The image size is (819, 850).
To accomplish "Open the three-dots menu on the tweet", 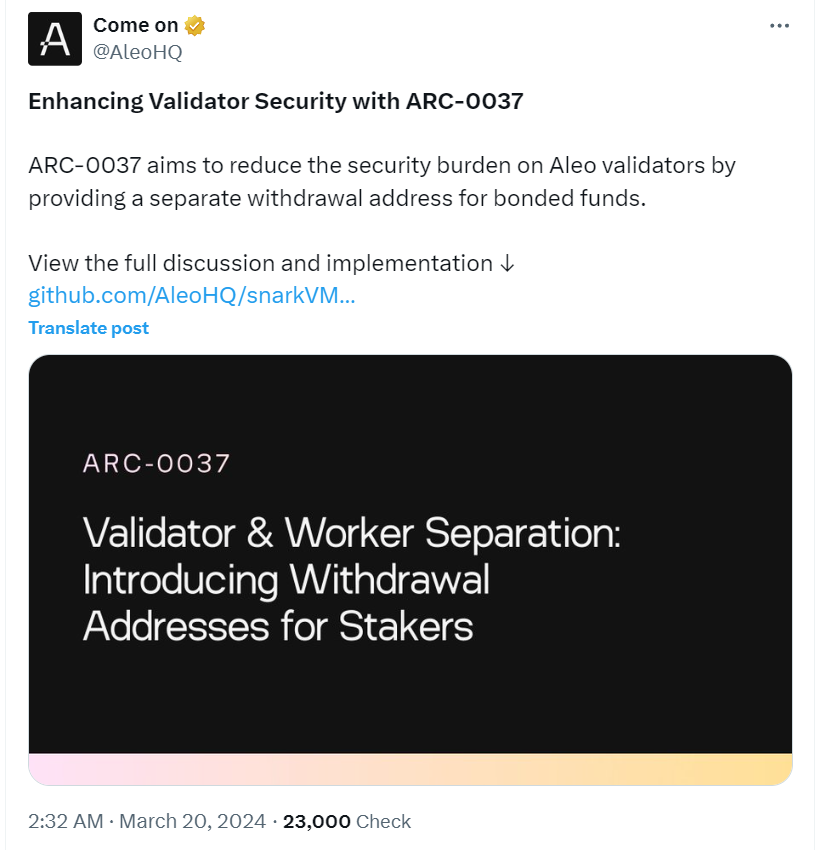I will point(779,26).
